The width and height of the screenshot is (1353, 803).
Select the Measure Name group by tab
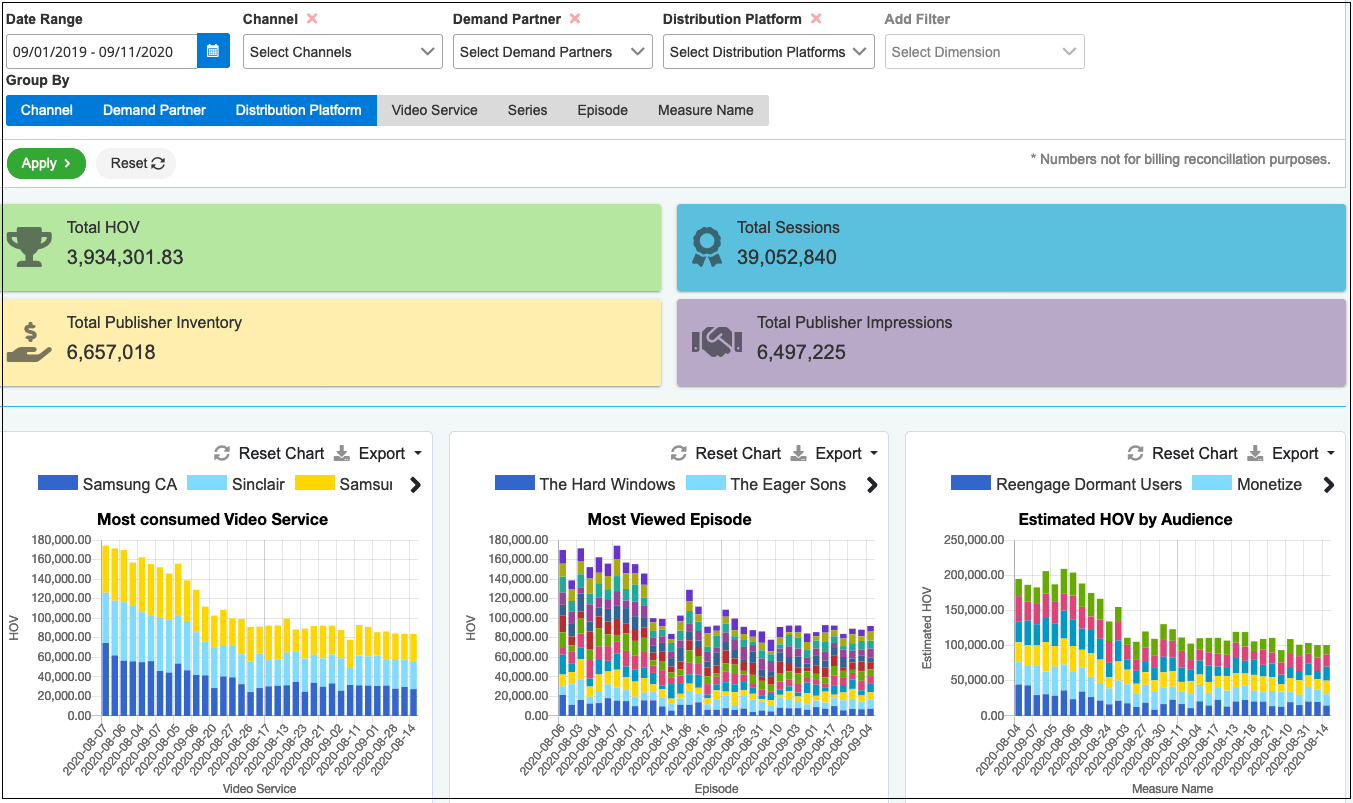tap(706, 110)
